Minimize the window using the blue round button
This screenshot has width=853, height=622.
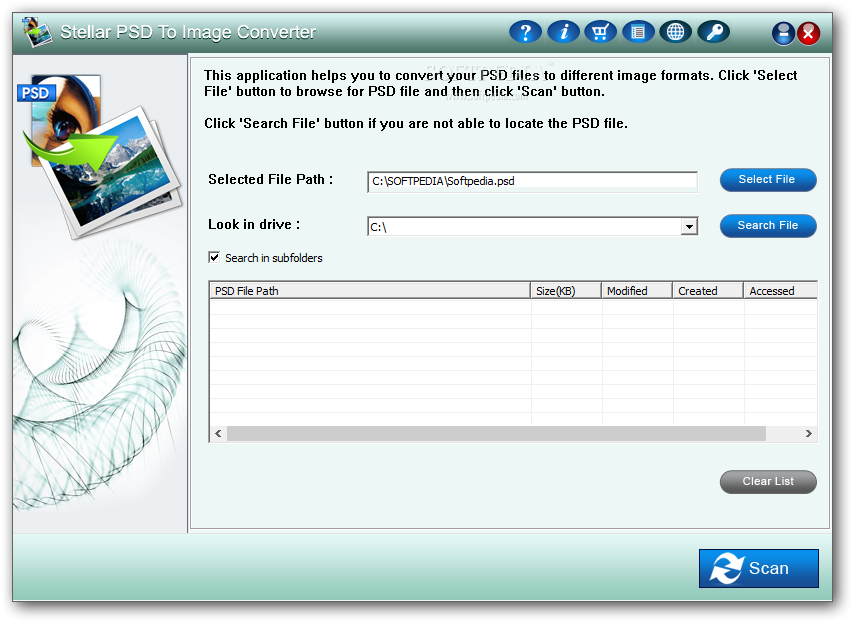pos(783,34)
